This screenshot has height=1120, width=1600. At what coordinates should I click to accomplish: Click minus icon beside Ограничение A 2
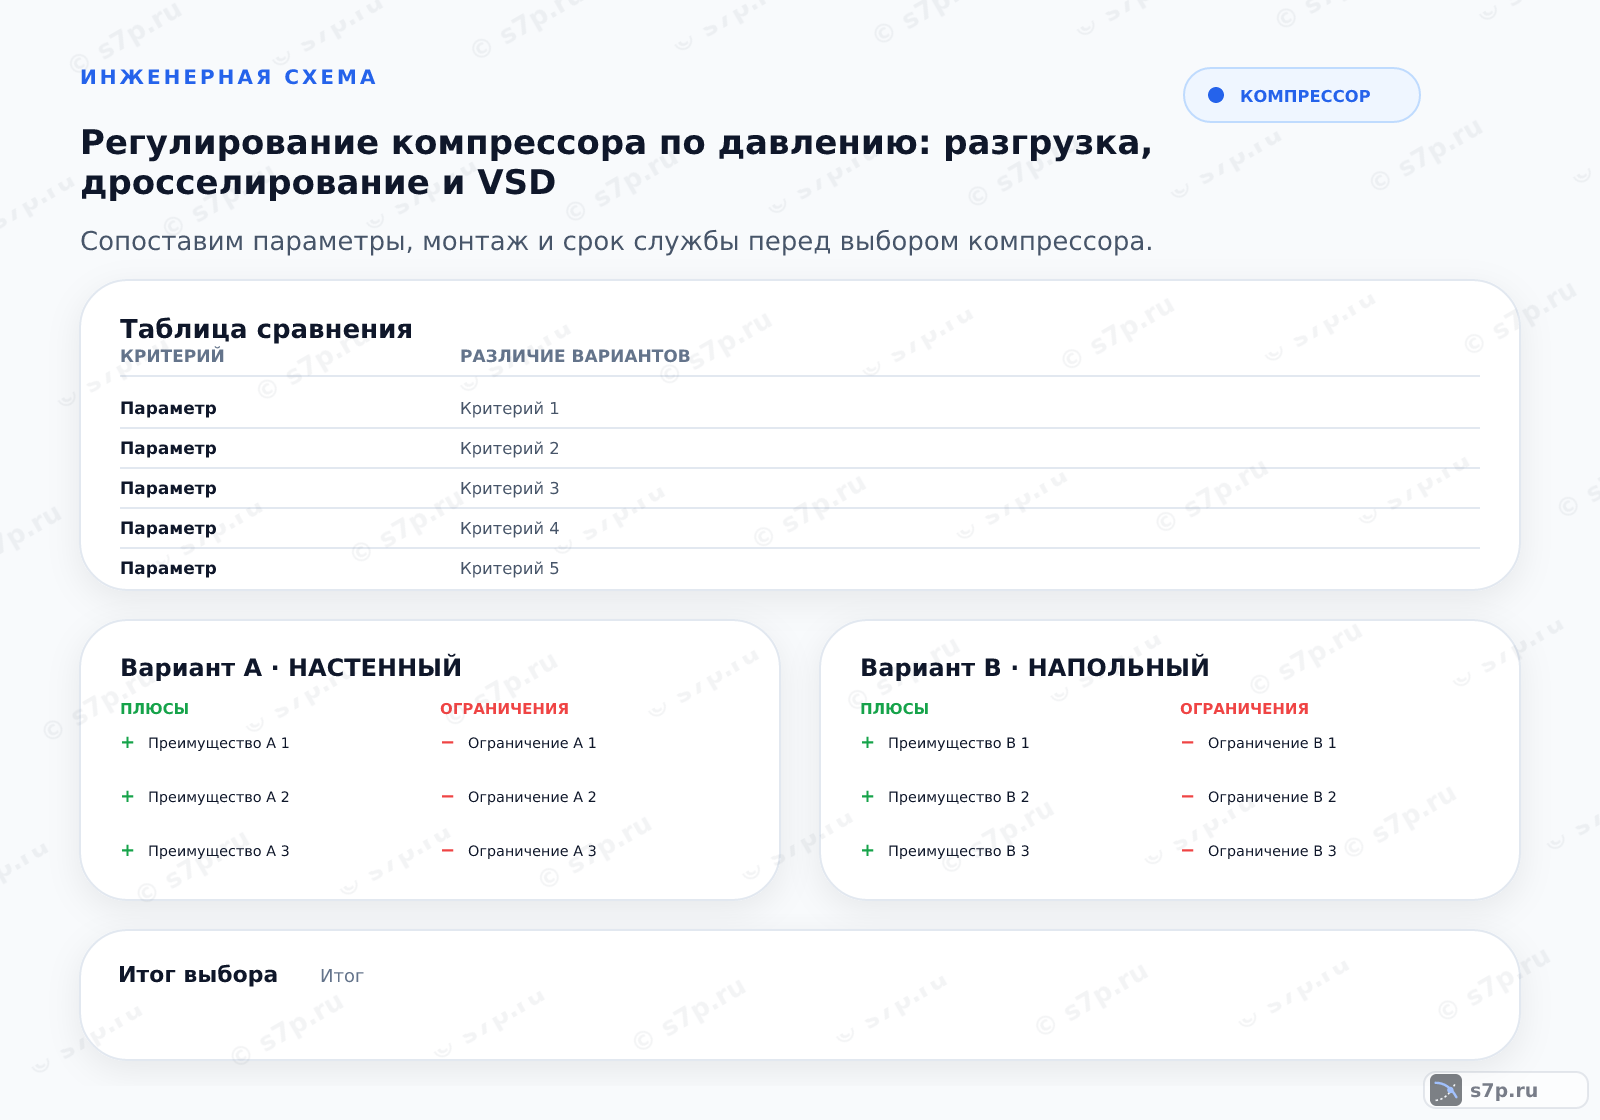[x=447, y=796]
